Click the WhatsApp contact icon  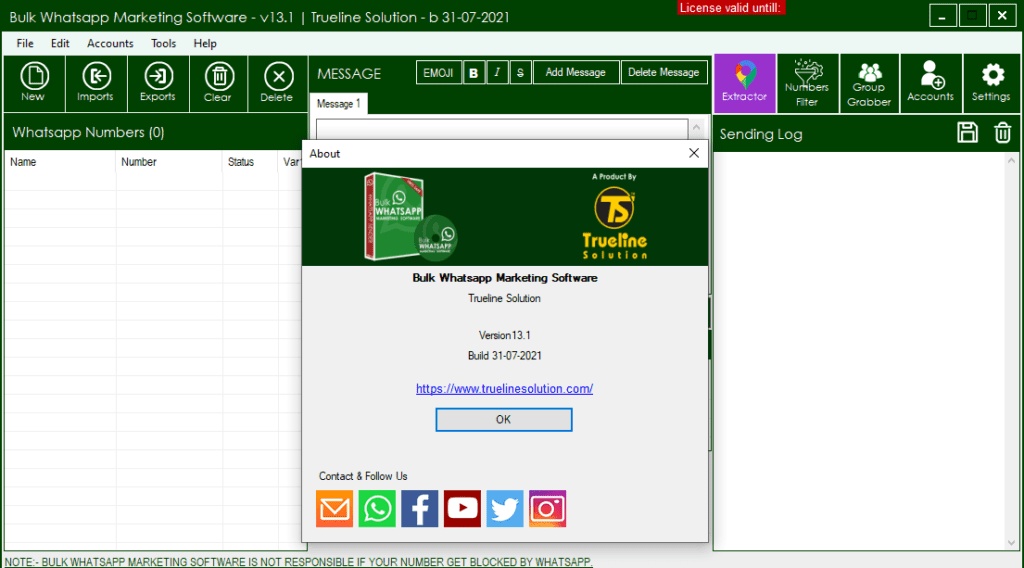click(377, 509)
